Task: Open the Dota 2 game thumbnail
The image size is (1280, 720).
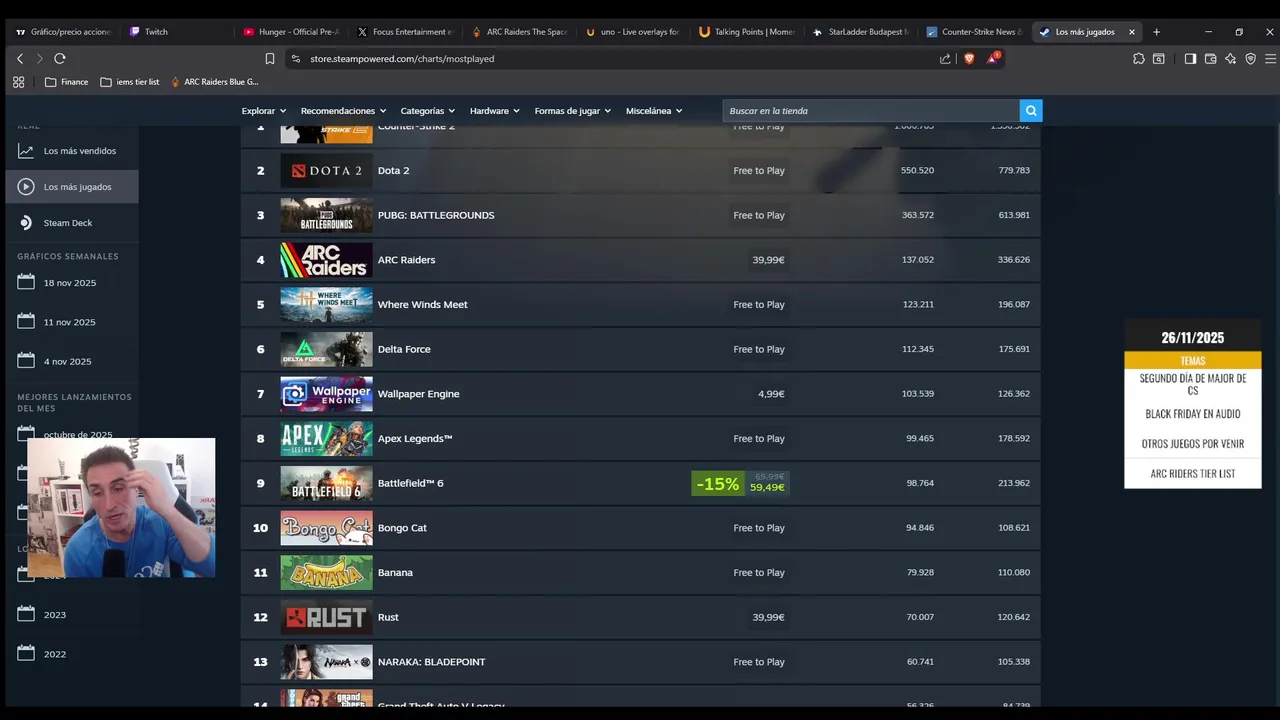Action: click(x=326, y=171)
